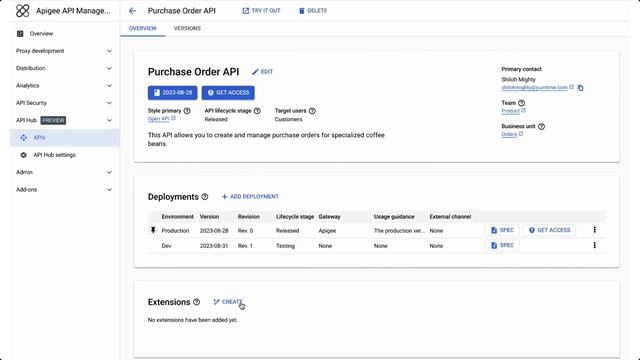Expand the Admin section
This screenshot has width=640, height=360.
(64, 172)
